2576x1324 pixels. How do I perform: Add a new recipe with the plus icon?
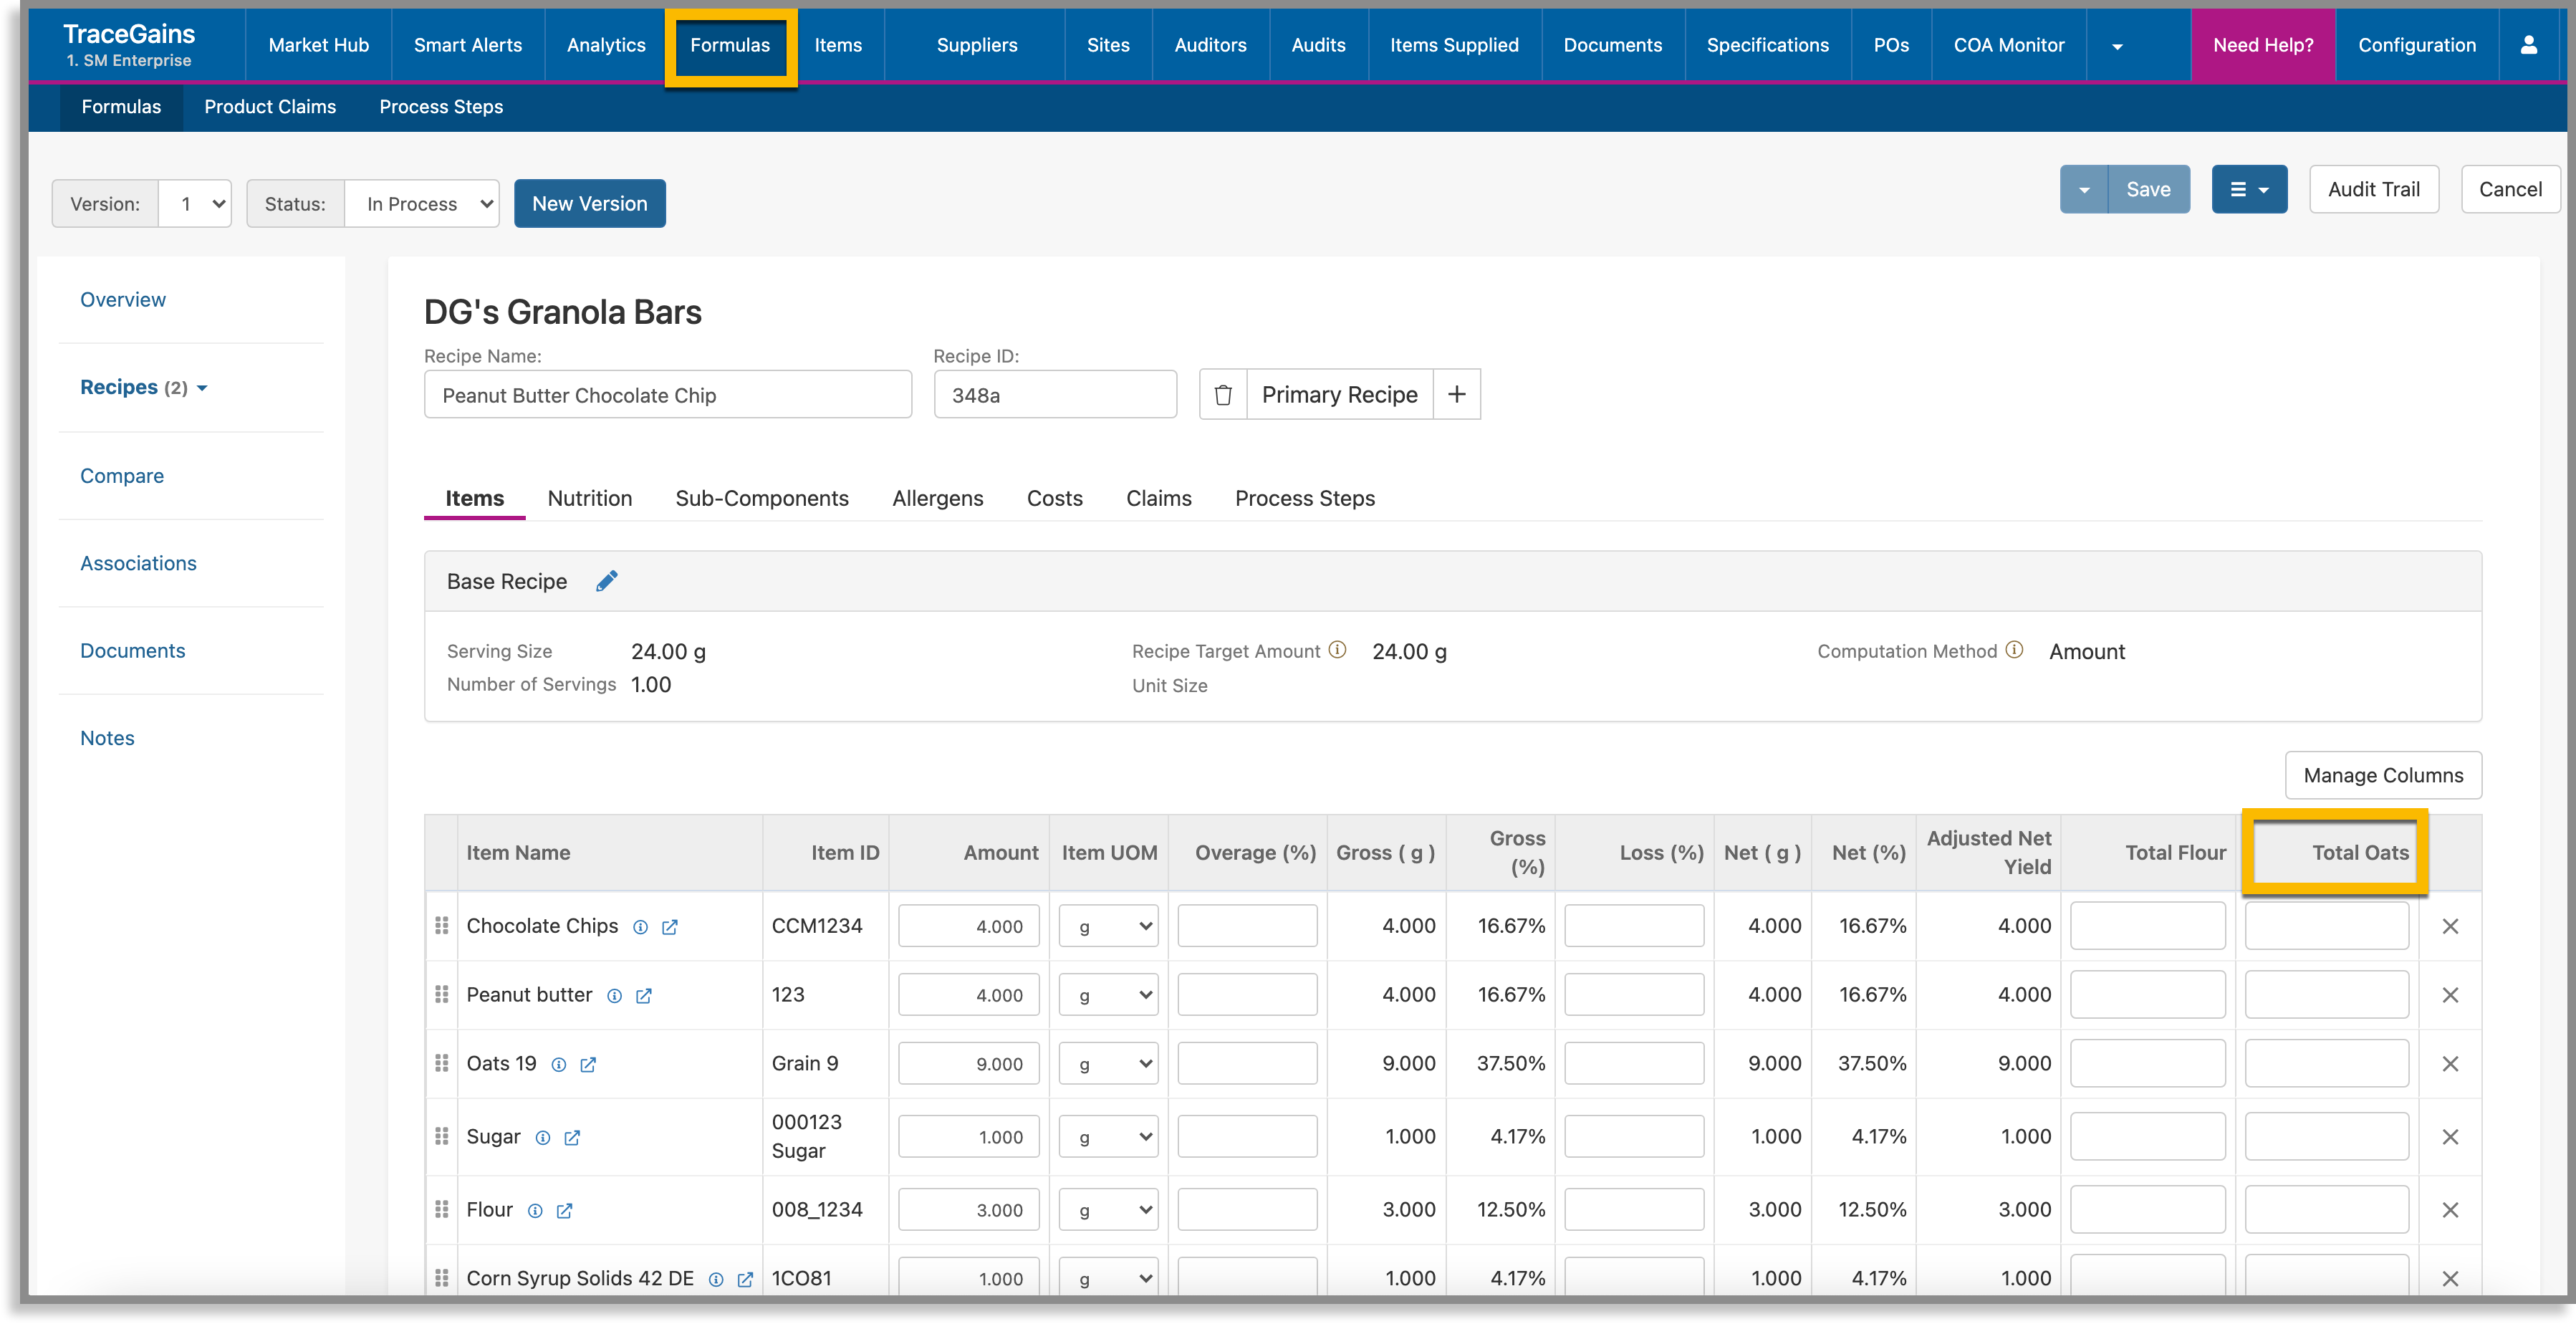click(x=1456, y=395)
